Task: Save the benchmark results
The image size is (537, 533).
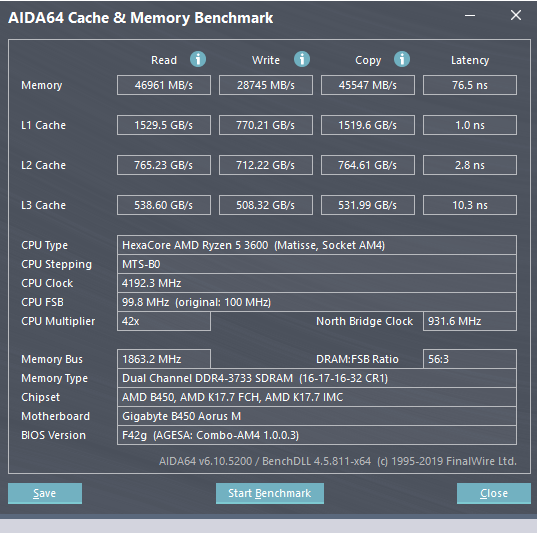Action: 45,493
